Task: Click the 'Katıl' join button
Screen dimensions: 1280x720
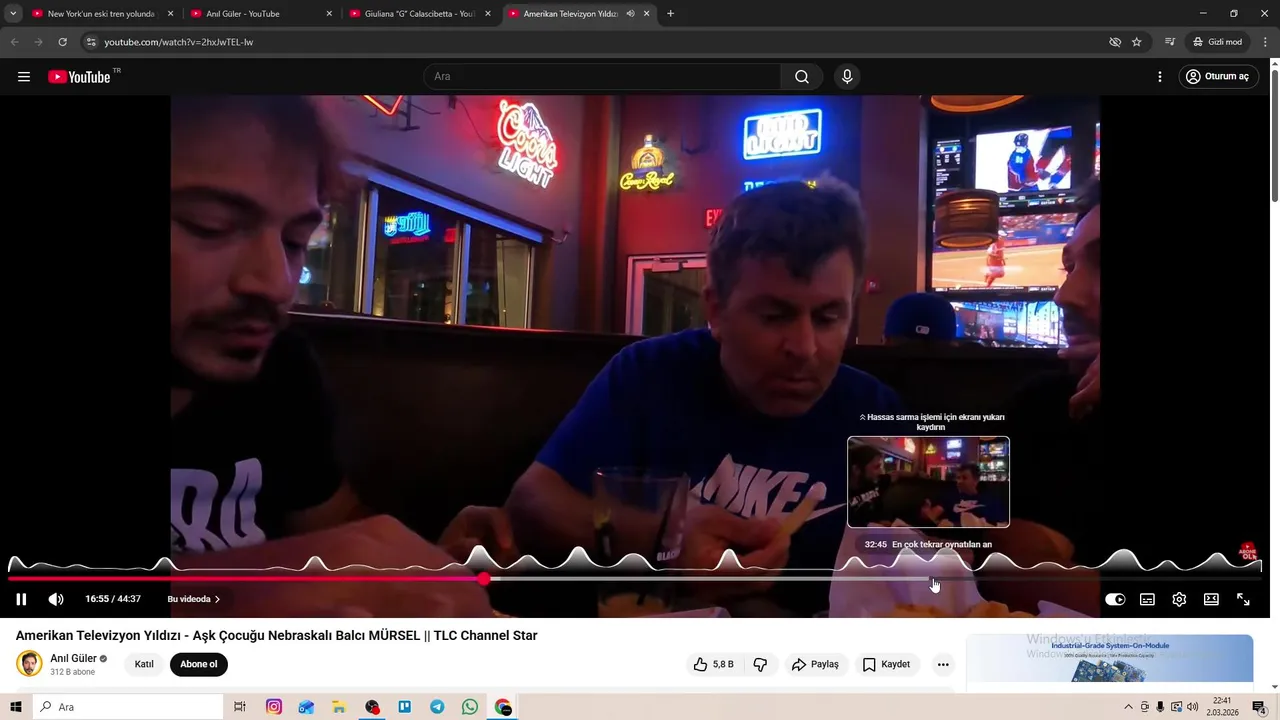Action: point(144,664)
